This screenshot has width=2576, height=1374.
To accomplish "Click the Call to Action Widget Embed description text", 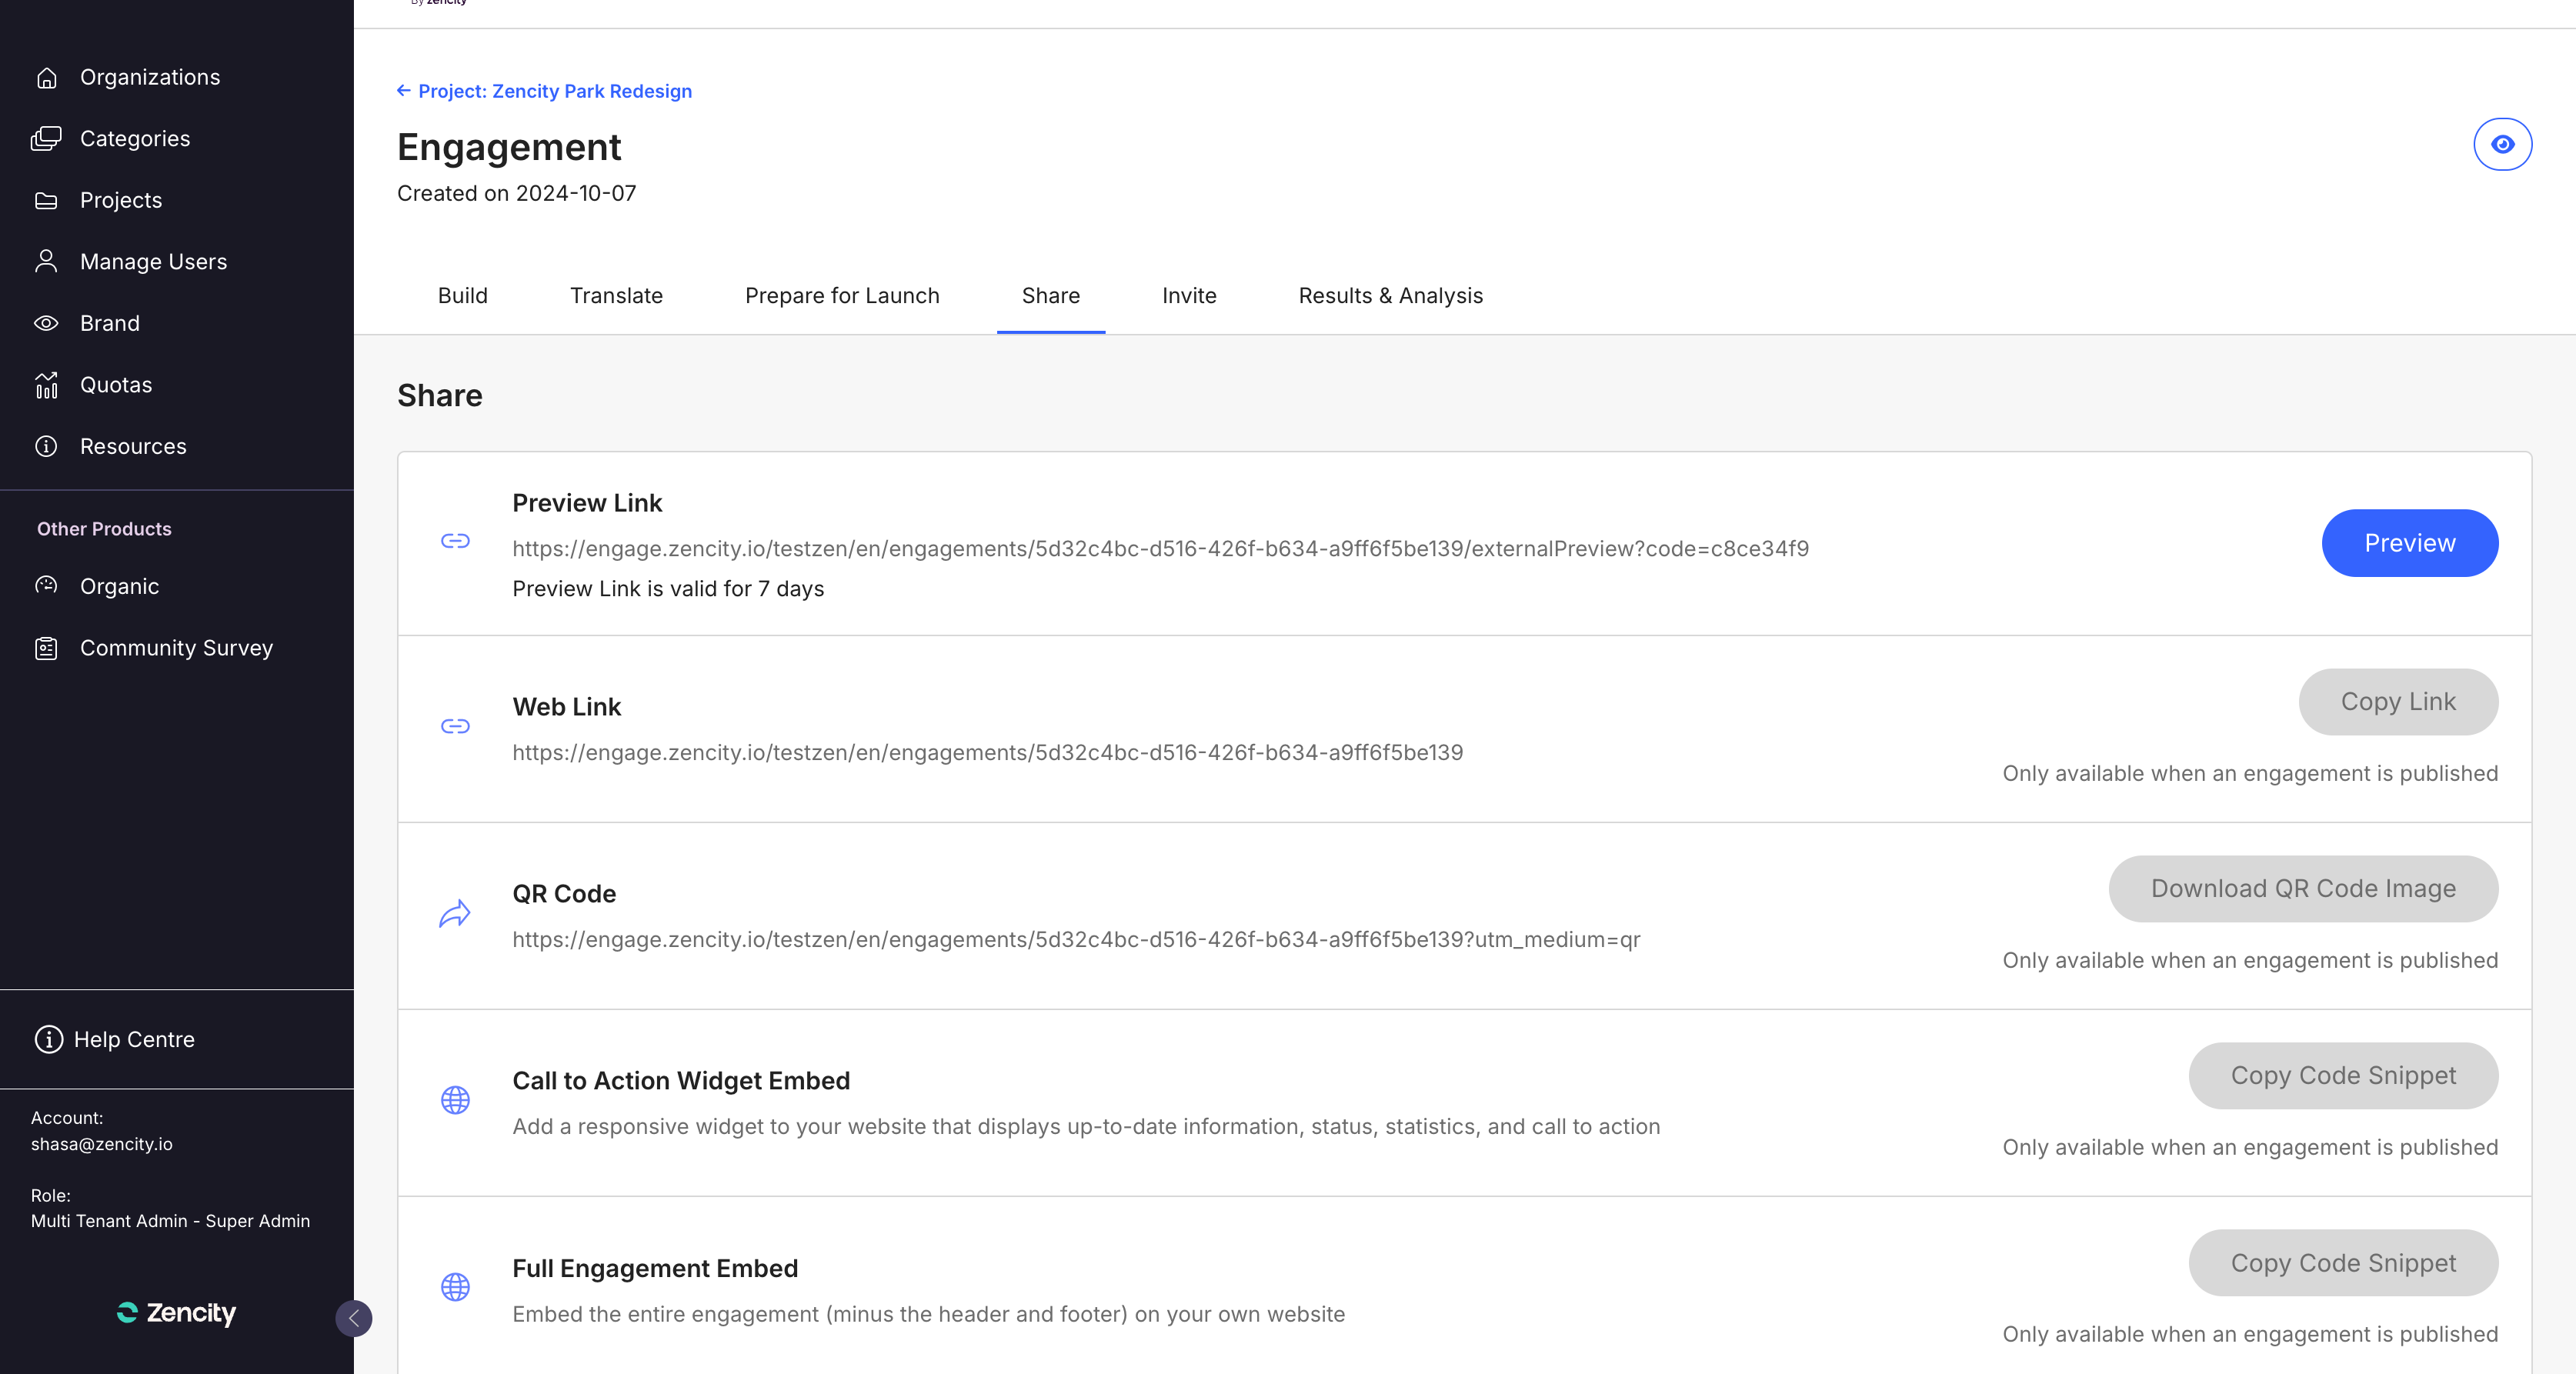I will [x=1086, y=1127].
